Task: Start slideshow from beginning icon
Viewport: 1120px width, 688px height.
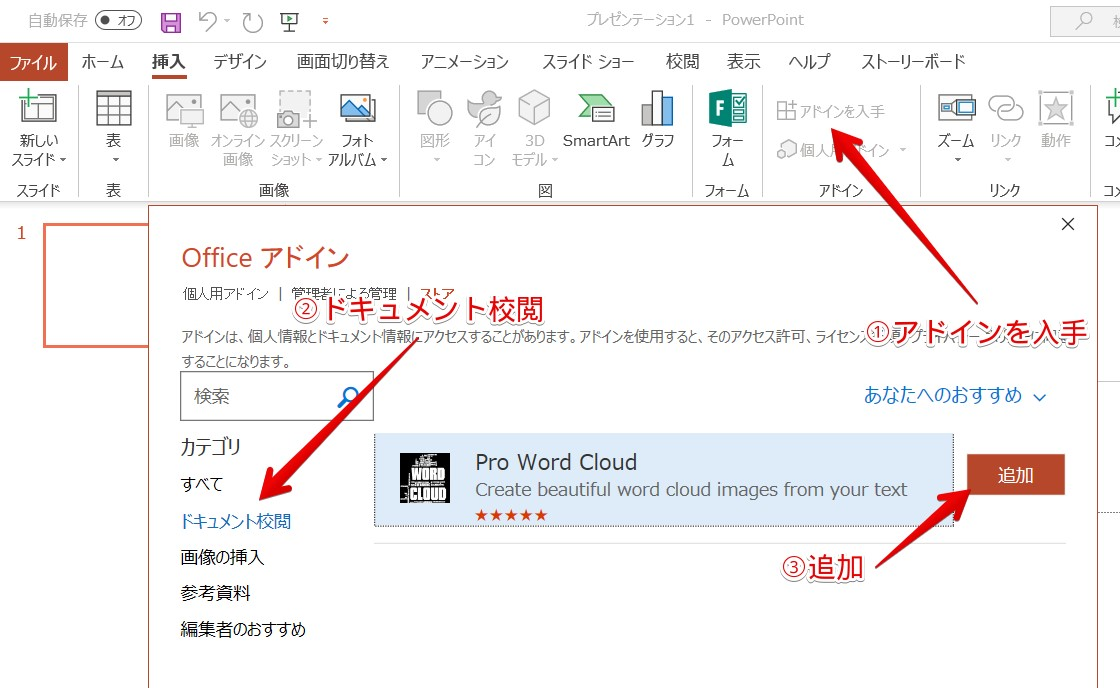Action: pyautogui.click(x=289, y=22)
